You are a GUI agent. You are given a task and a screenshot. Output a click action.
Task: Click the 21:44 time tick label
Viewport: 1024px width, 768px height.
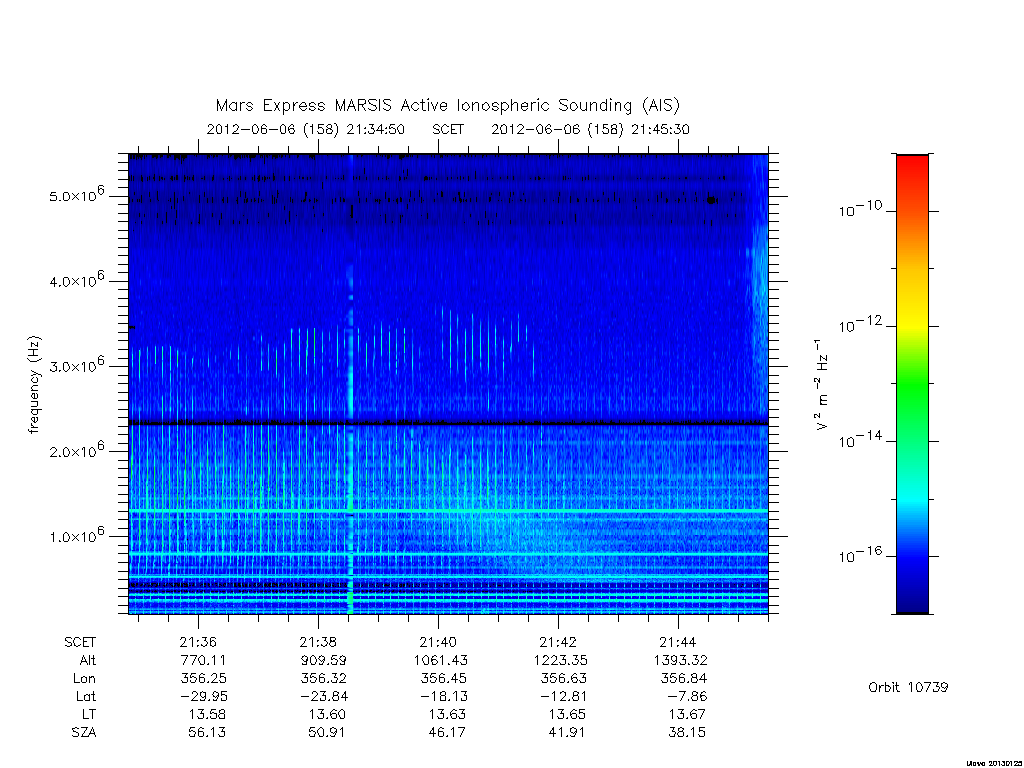click(x=678, y=642)
